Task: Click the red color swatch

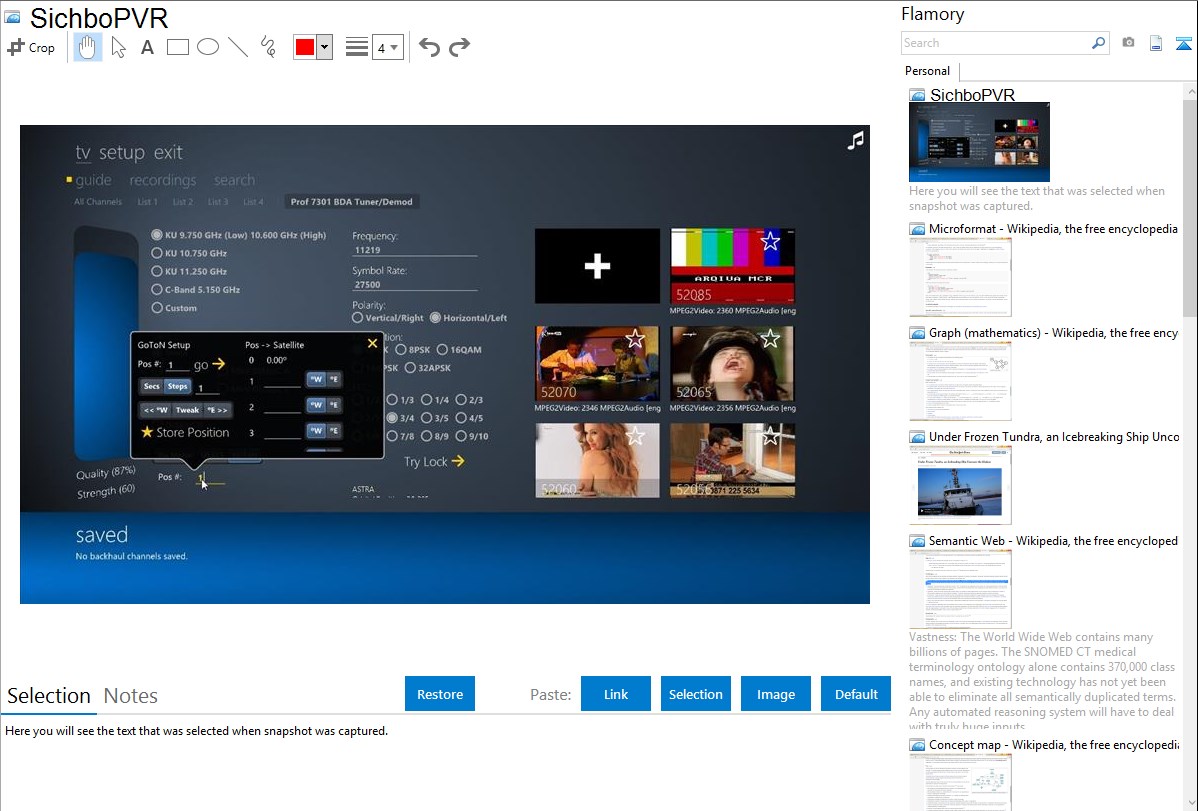Action: coord(305,47)
